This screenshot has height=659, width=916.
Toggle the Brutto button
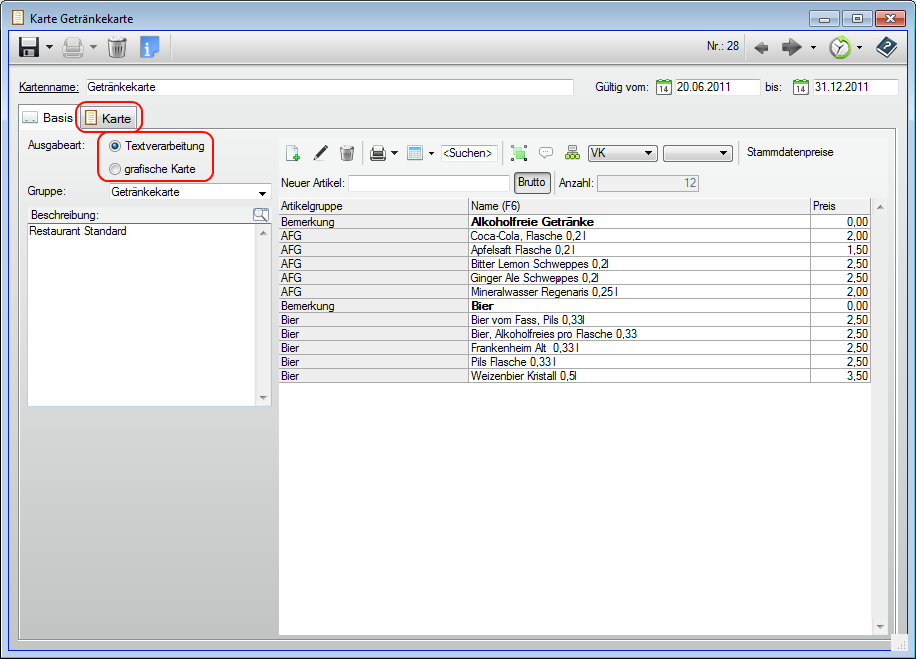531,183
